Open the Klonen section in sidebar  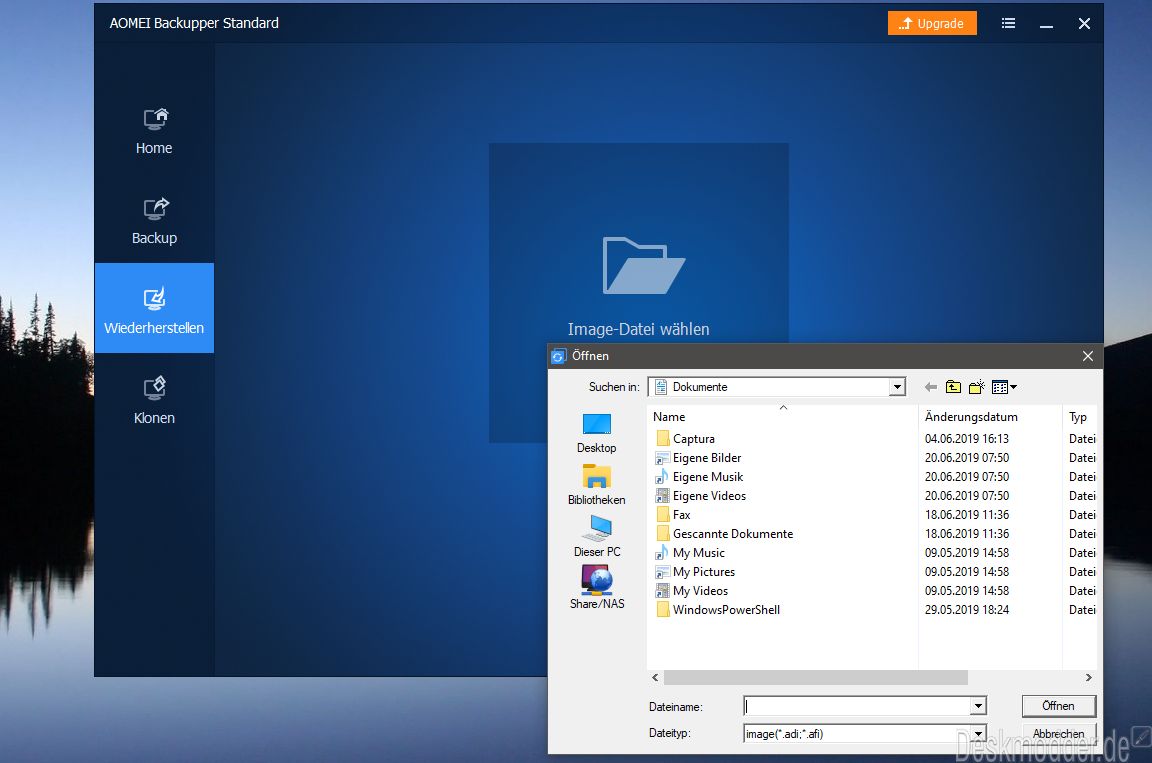click(x=154, y=400)
